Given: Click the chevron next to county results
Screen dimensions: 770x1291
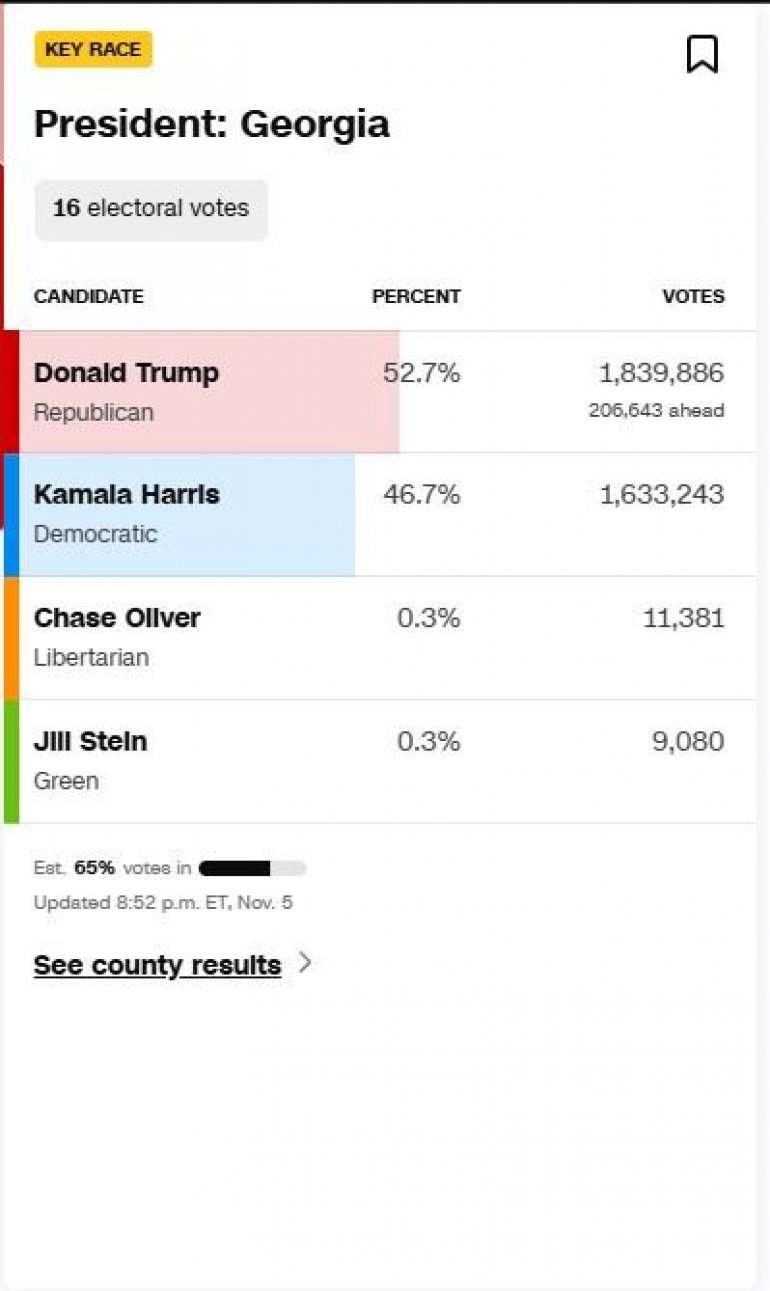Looking at the screenshot, I should [x=305, y=963].
